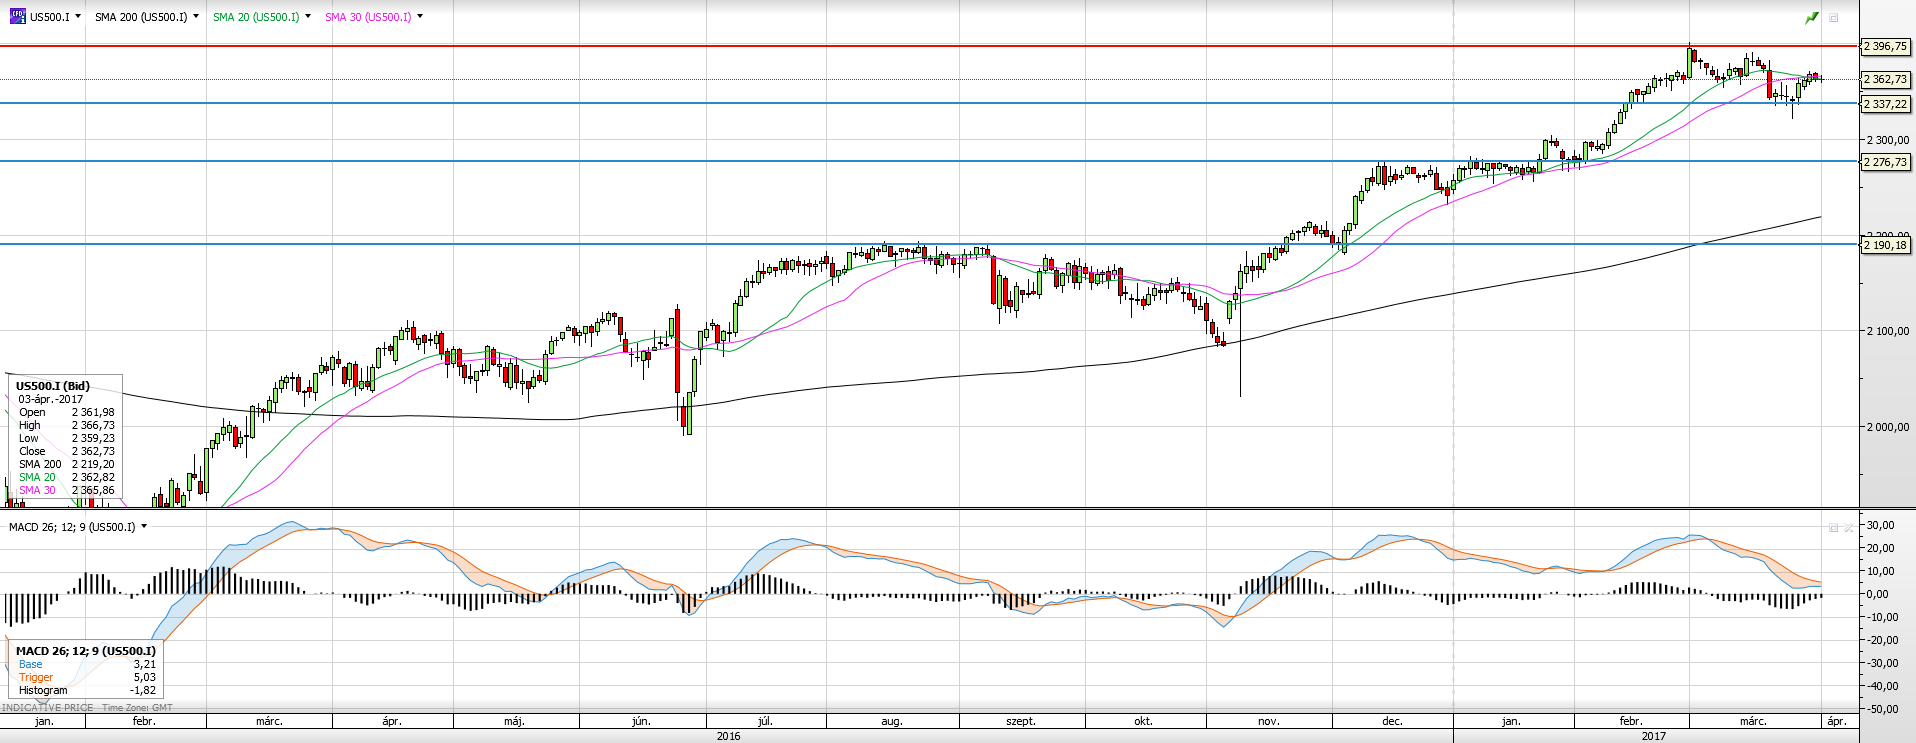Click the US500.I instrument icon
The height and width of the screenshot is (743, 1916).
pyautogui.click(x=17, y=16)
